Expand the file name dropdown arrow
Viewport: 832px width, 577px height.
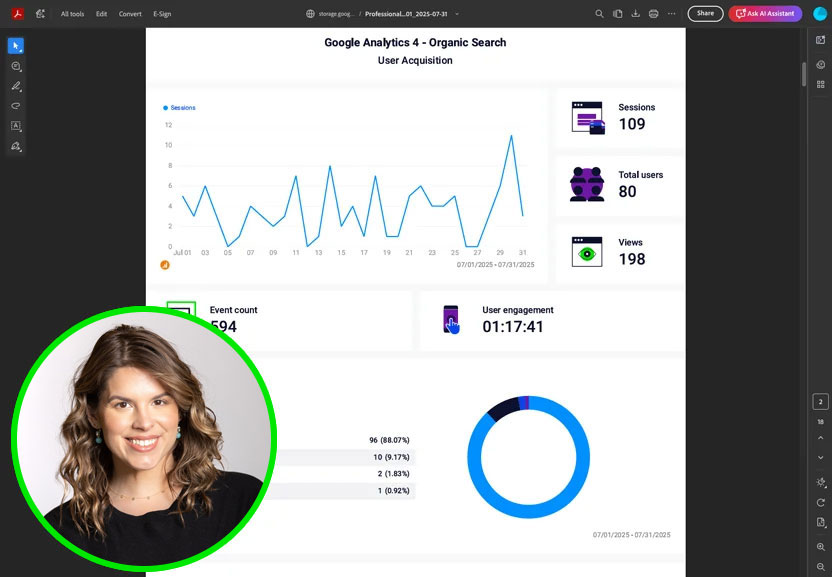click(x=457, y=14)
